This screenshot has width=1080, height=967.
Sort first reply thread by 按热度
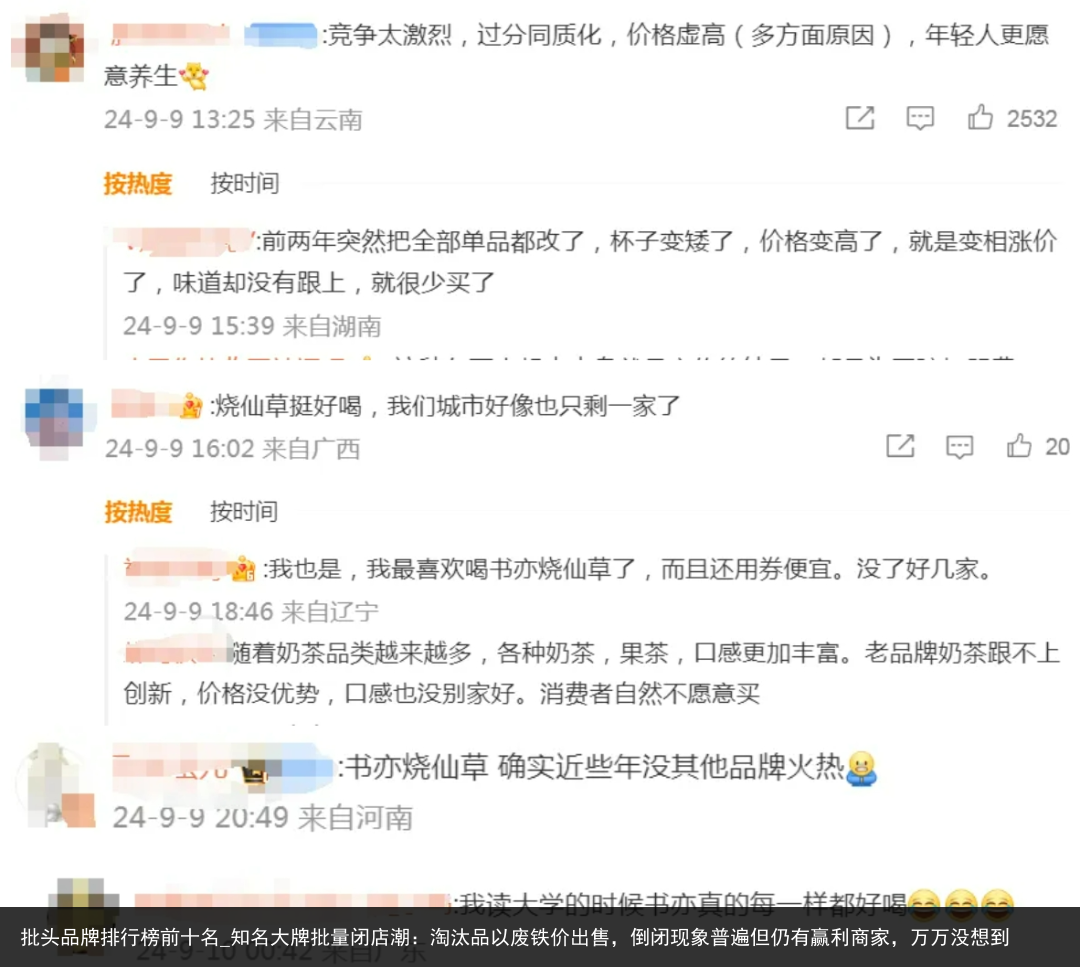pyautogui.click(x=138, y=184)
